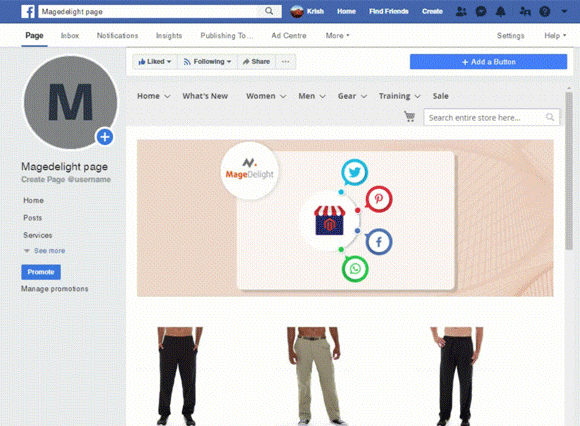Focus the Search entire store field
The image size is (580, 426).
(x=491, y=118)
